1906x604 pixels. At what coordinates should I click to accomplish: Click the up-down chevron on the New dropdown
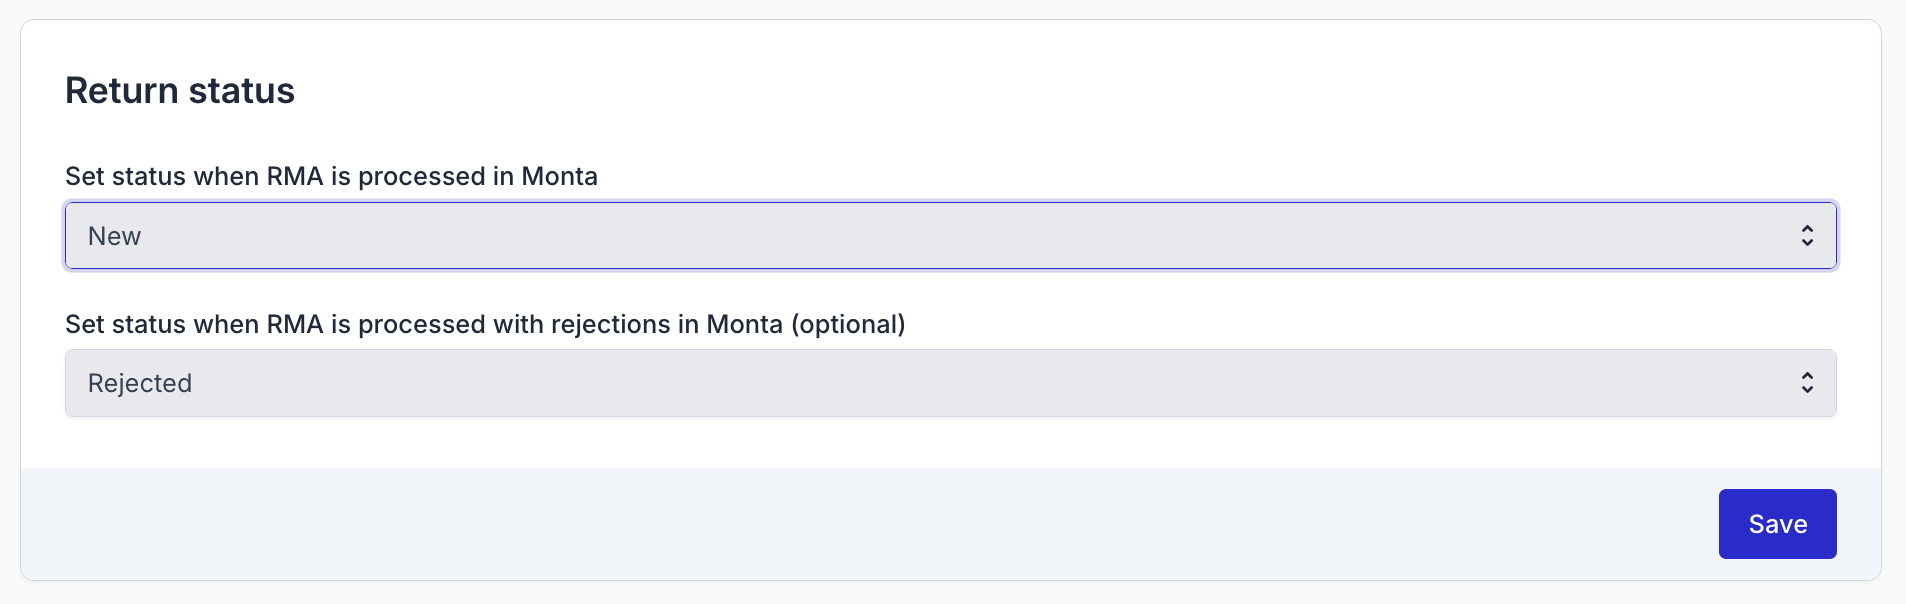click(x=1807, y=236)
